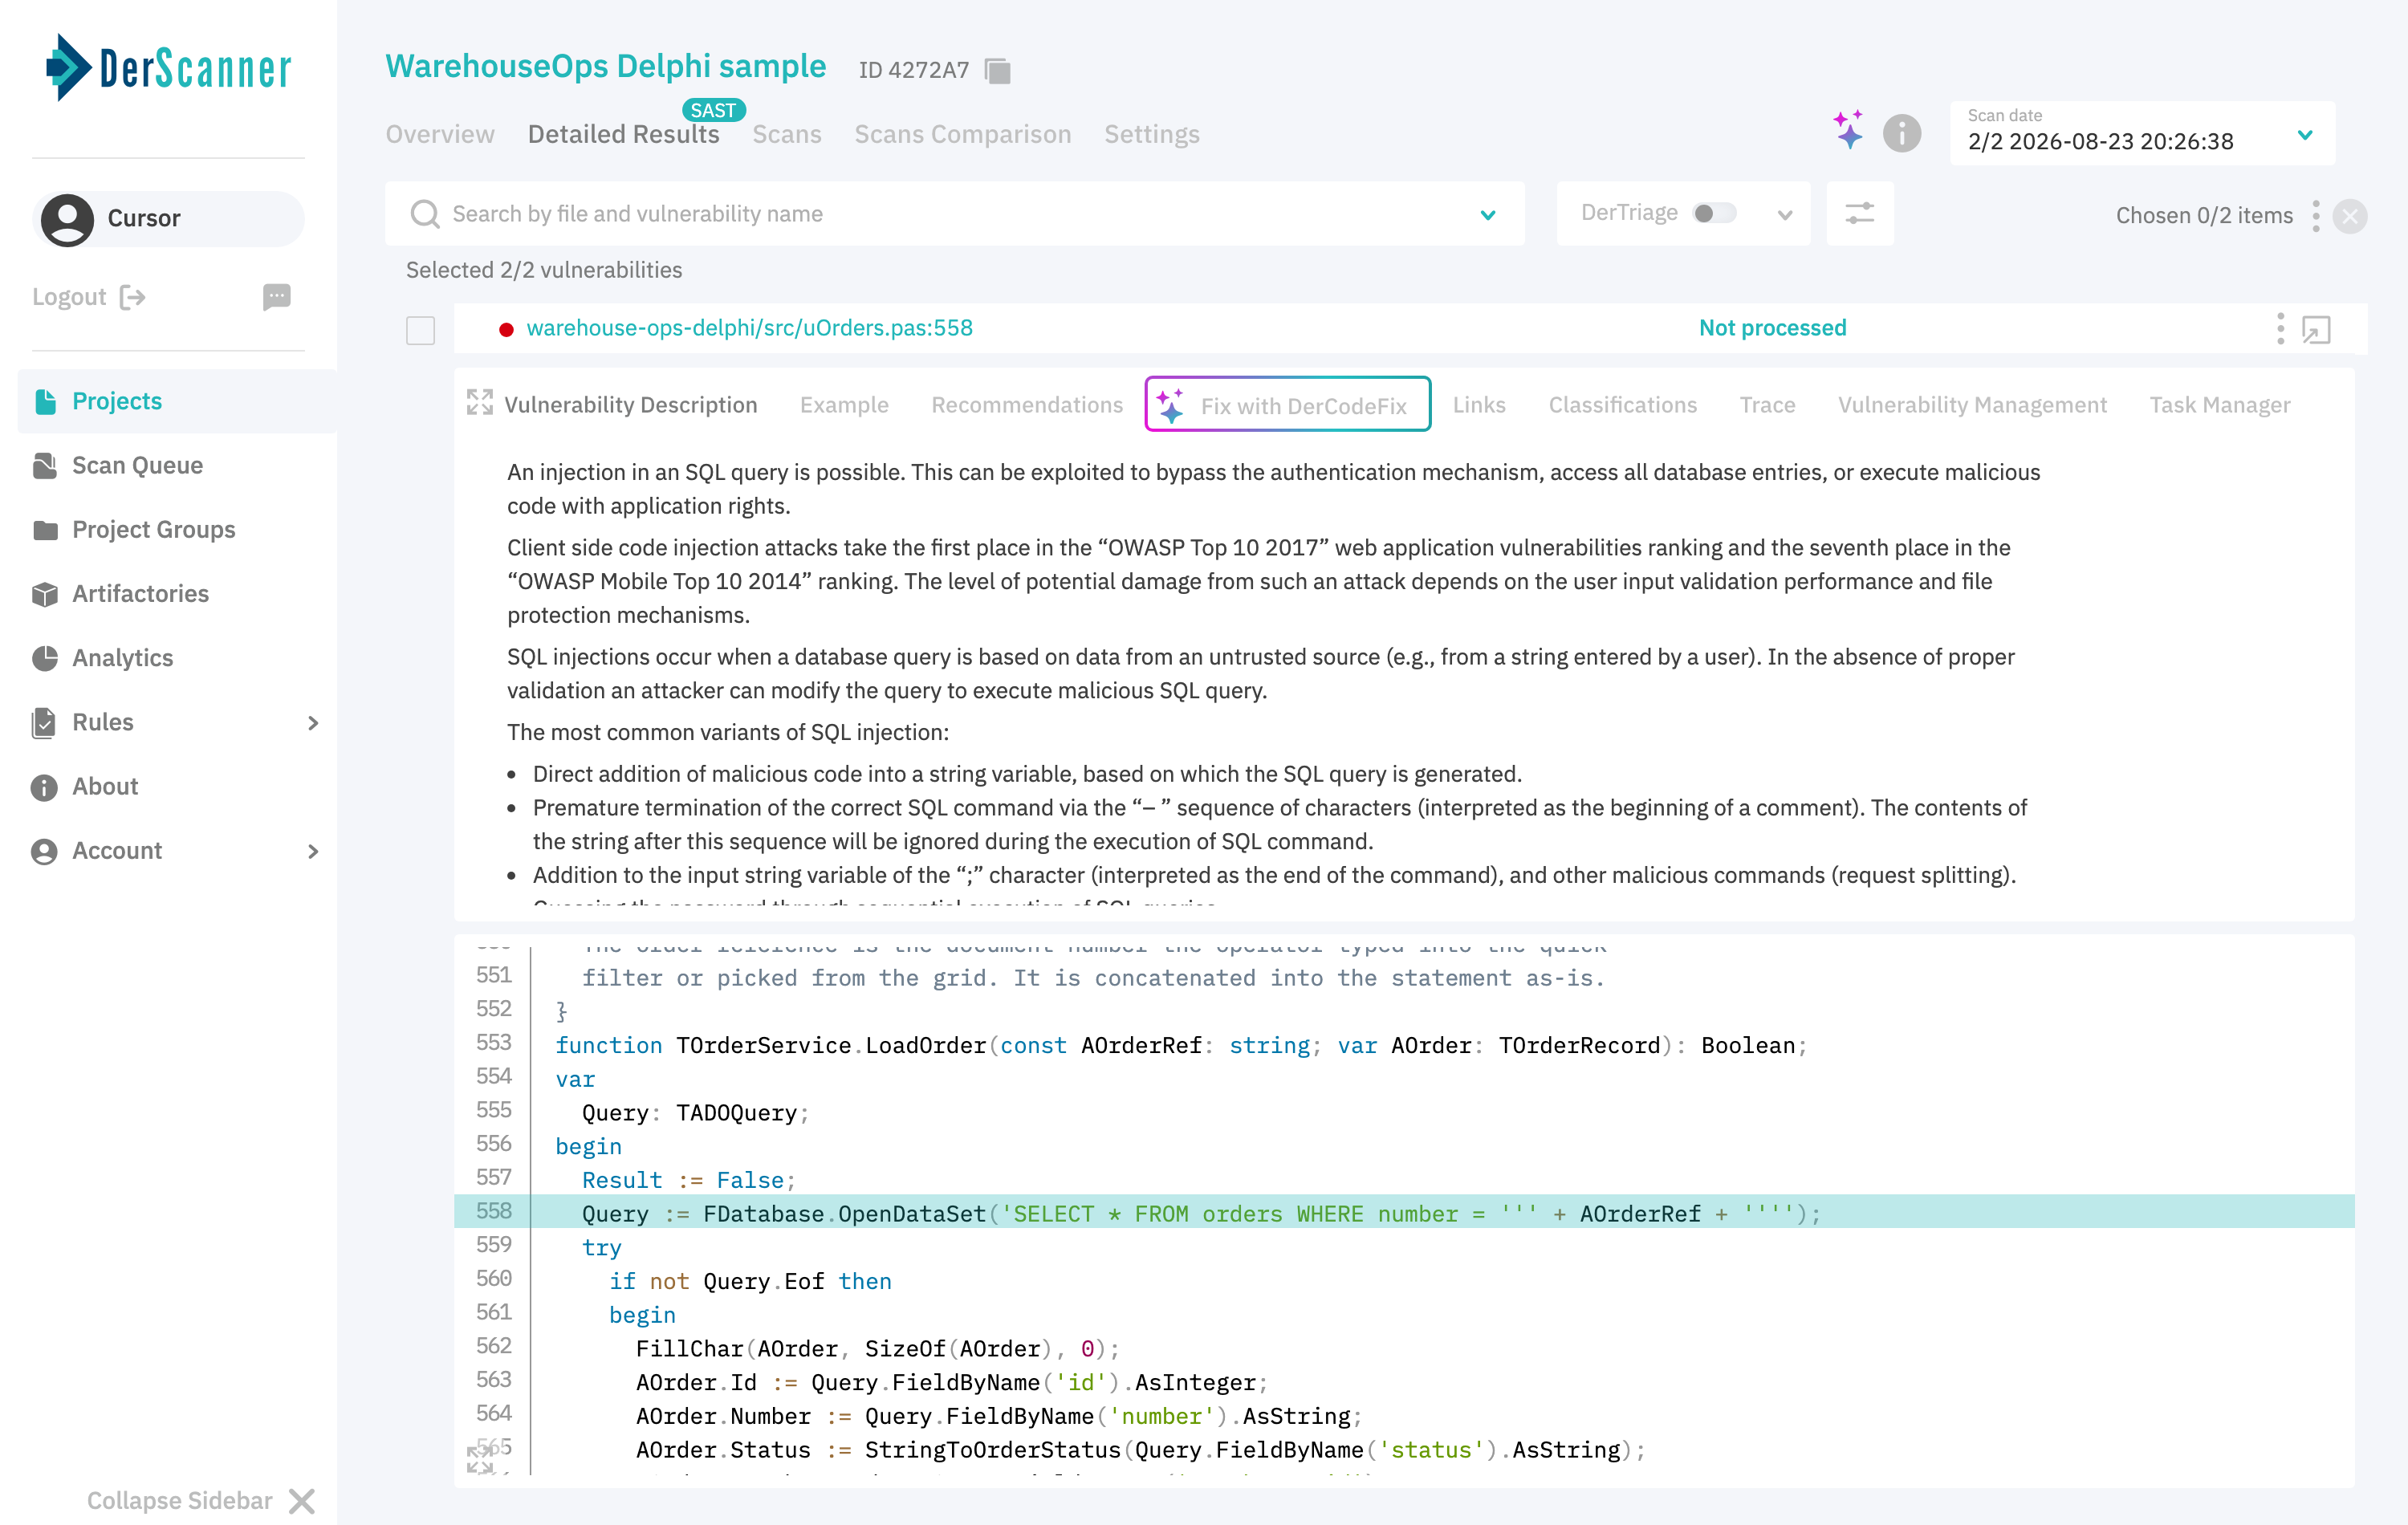Clear chosen items with round X

tap(2349, 216)
